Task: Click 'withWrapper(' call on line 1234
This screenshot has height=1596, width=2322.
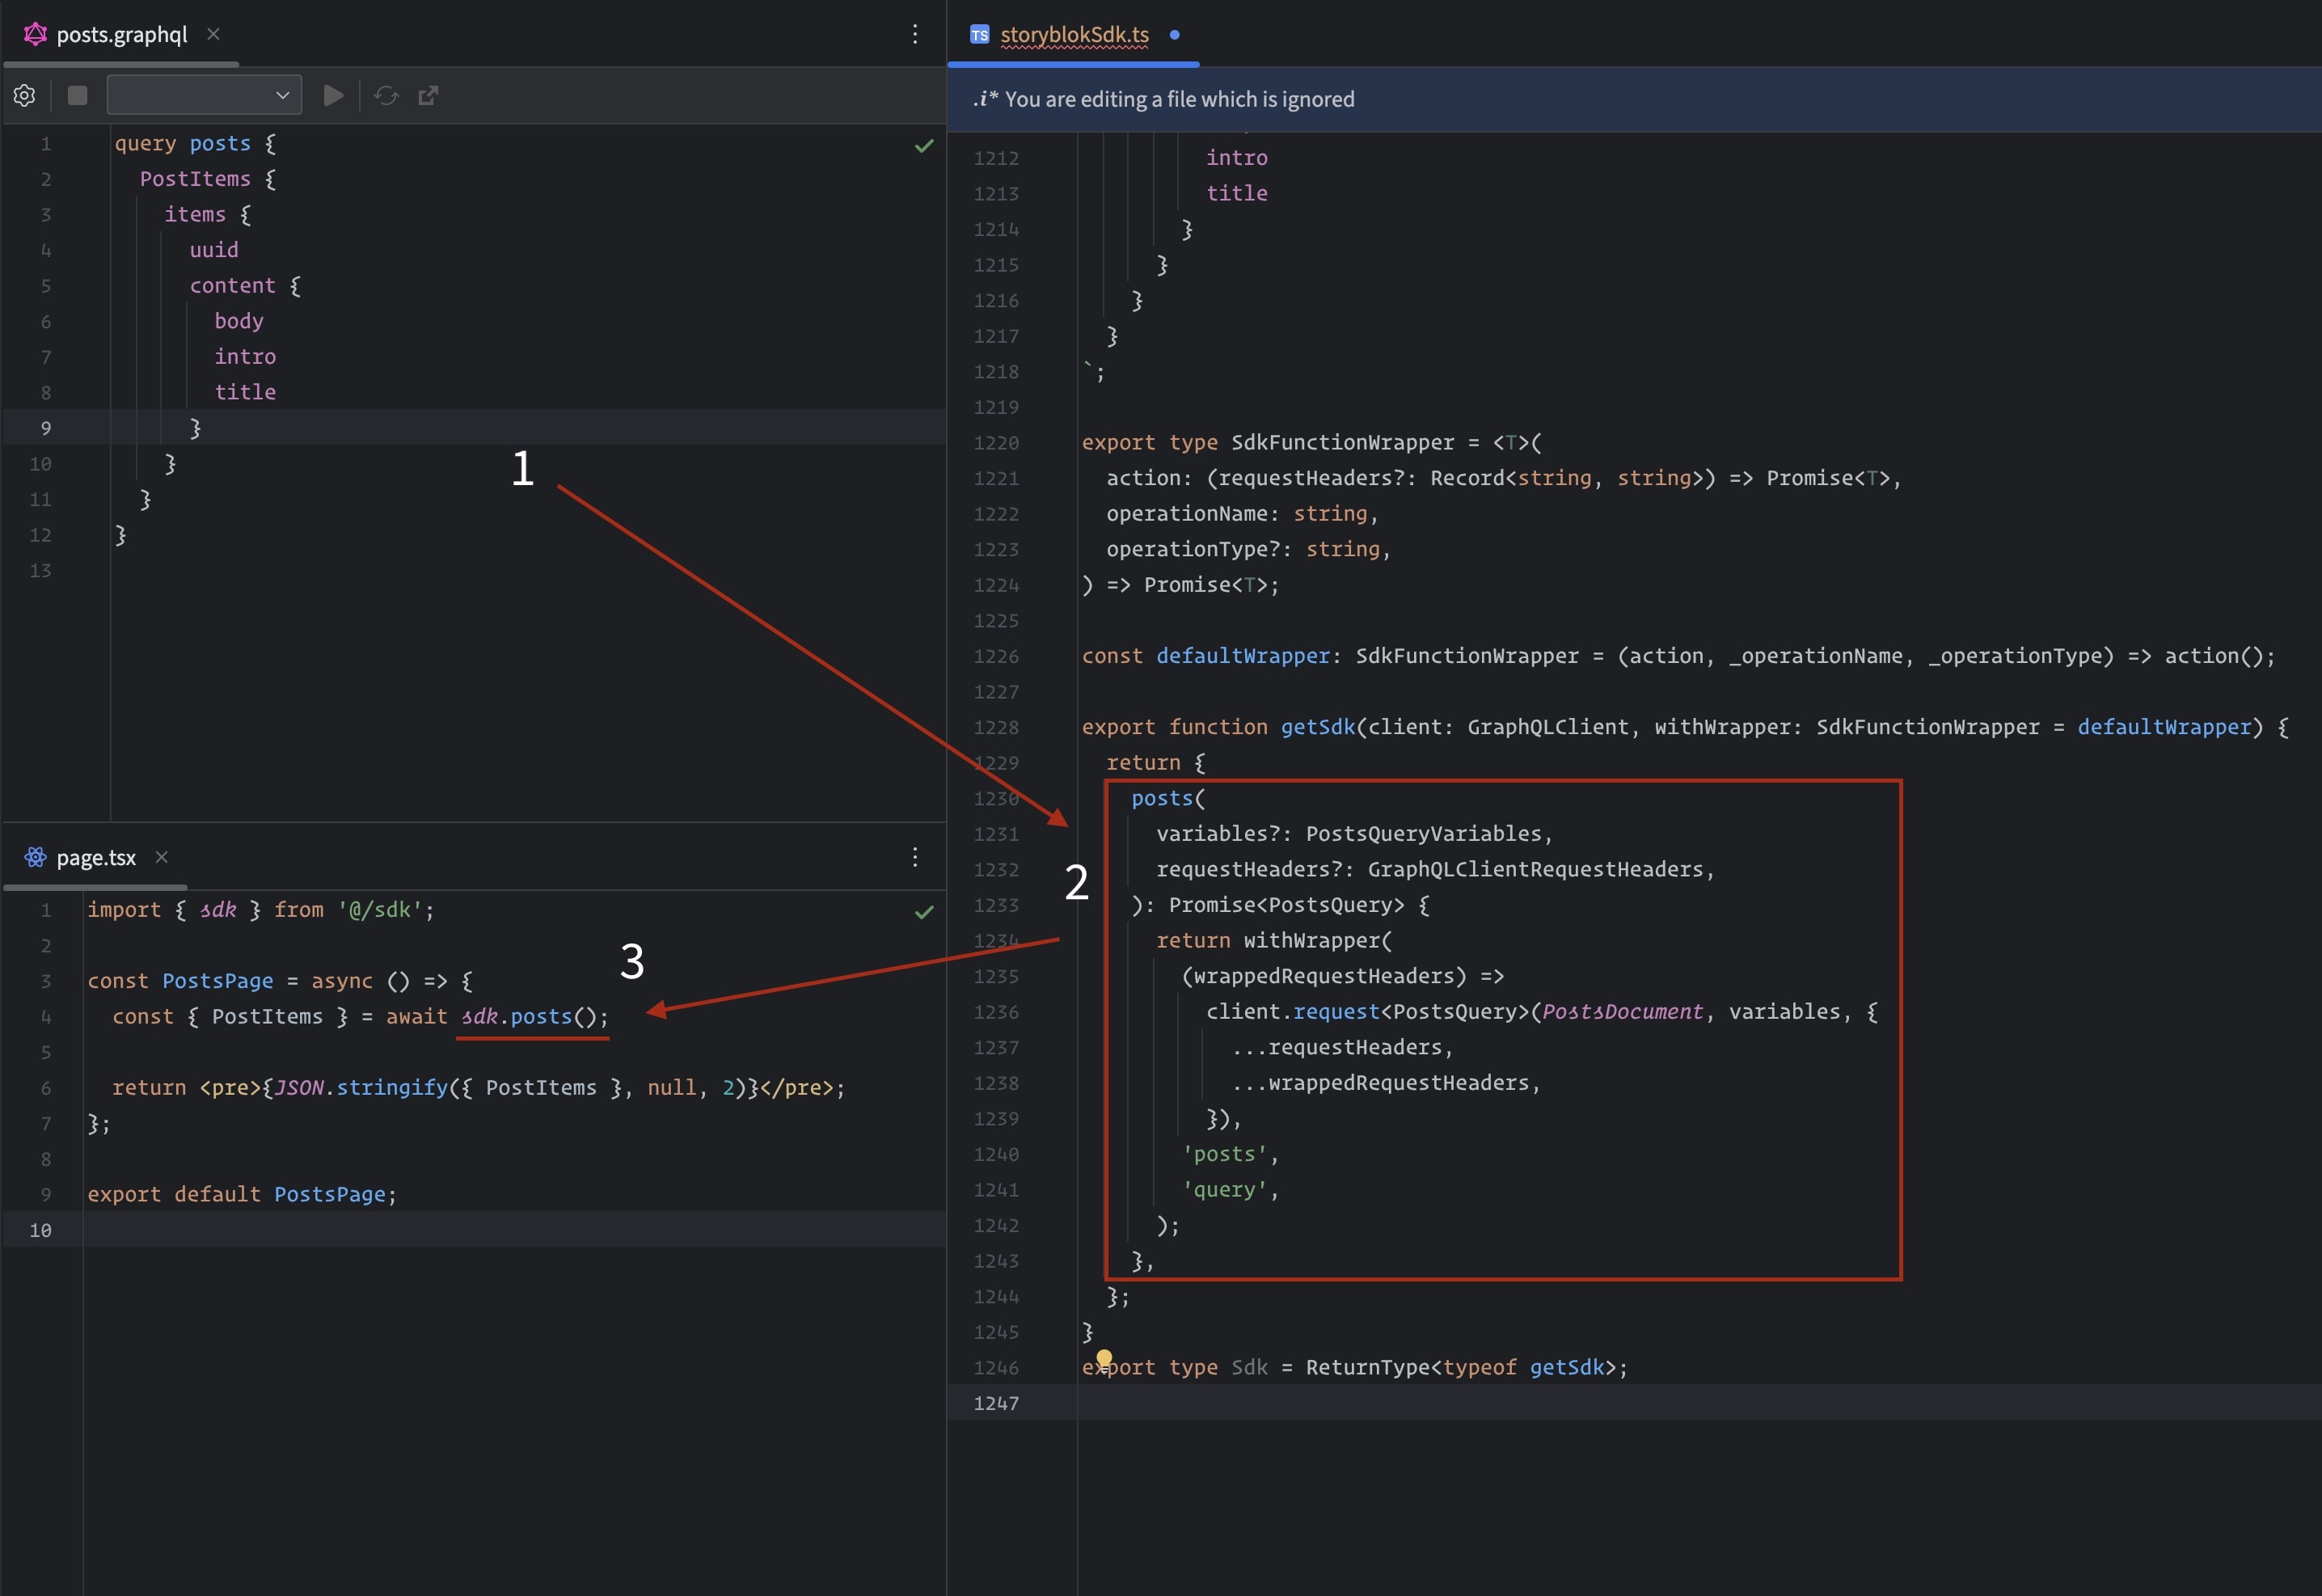Action: coord(1317,940)
